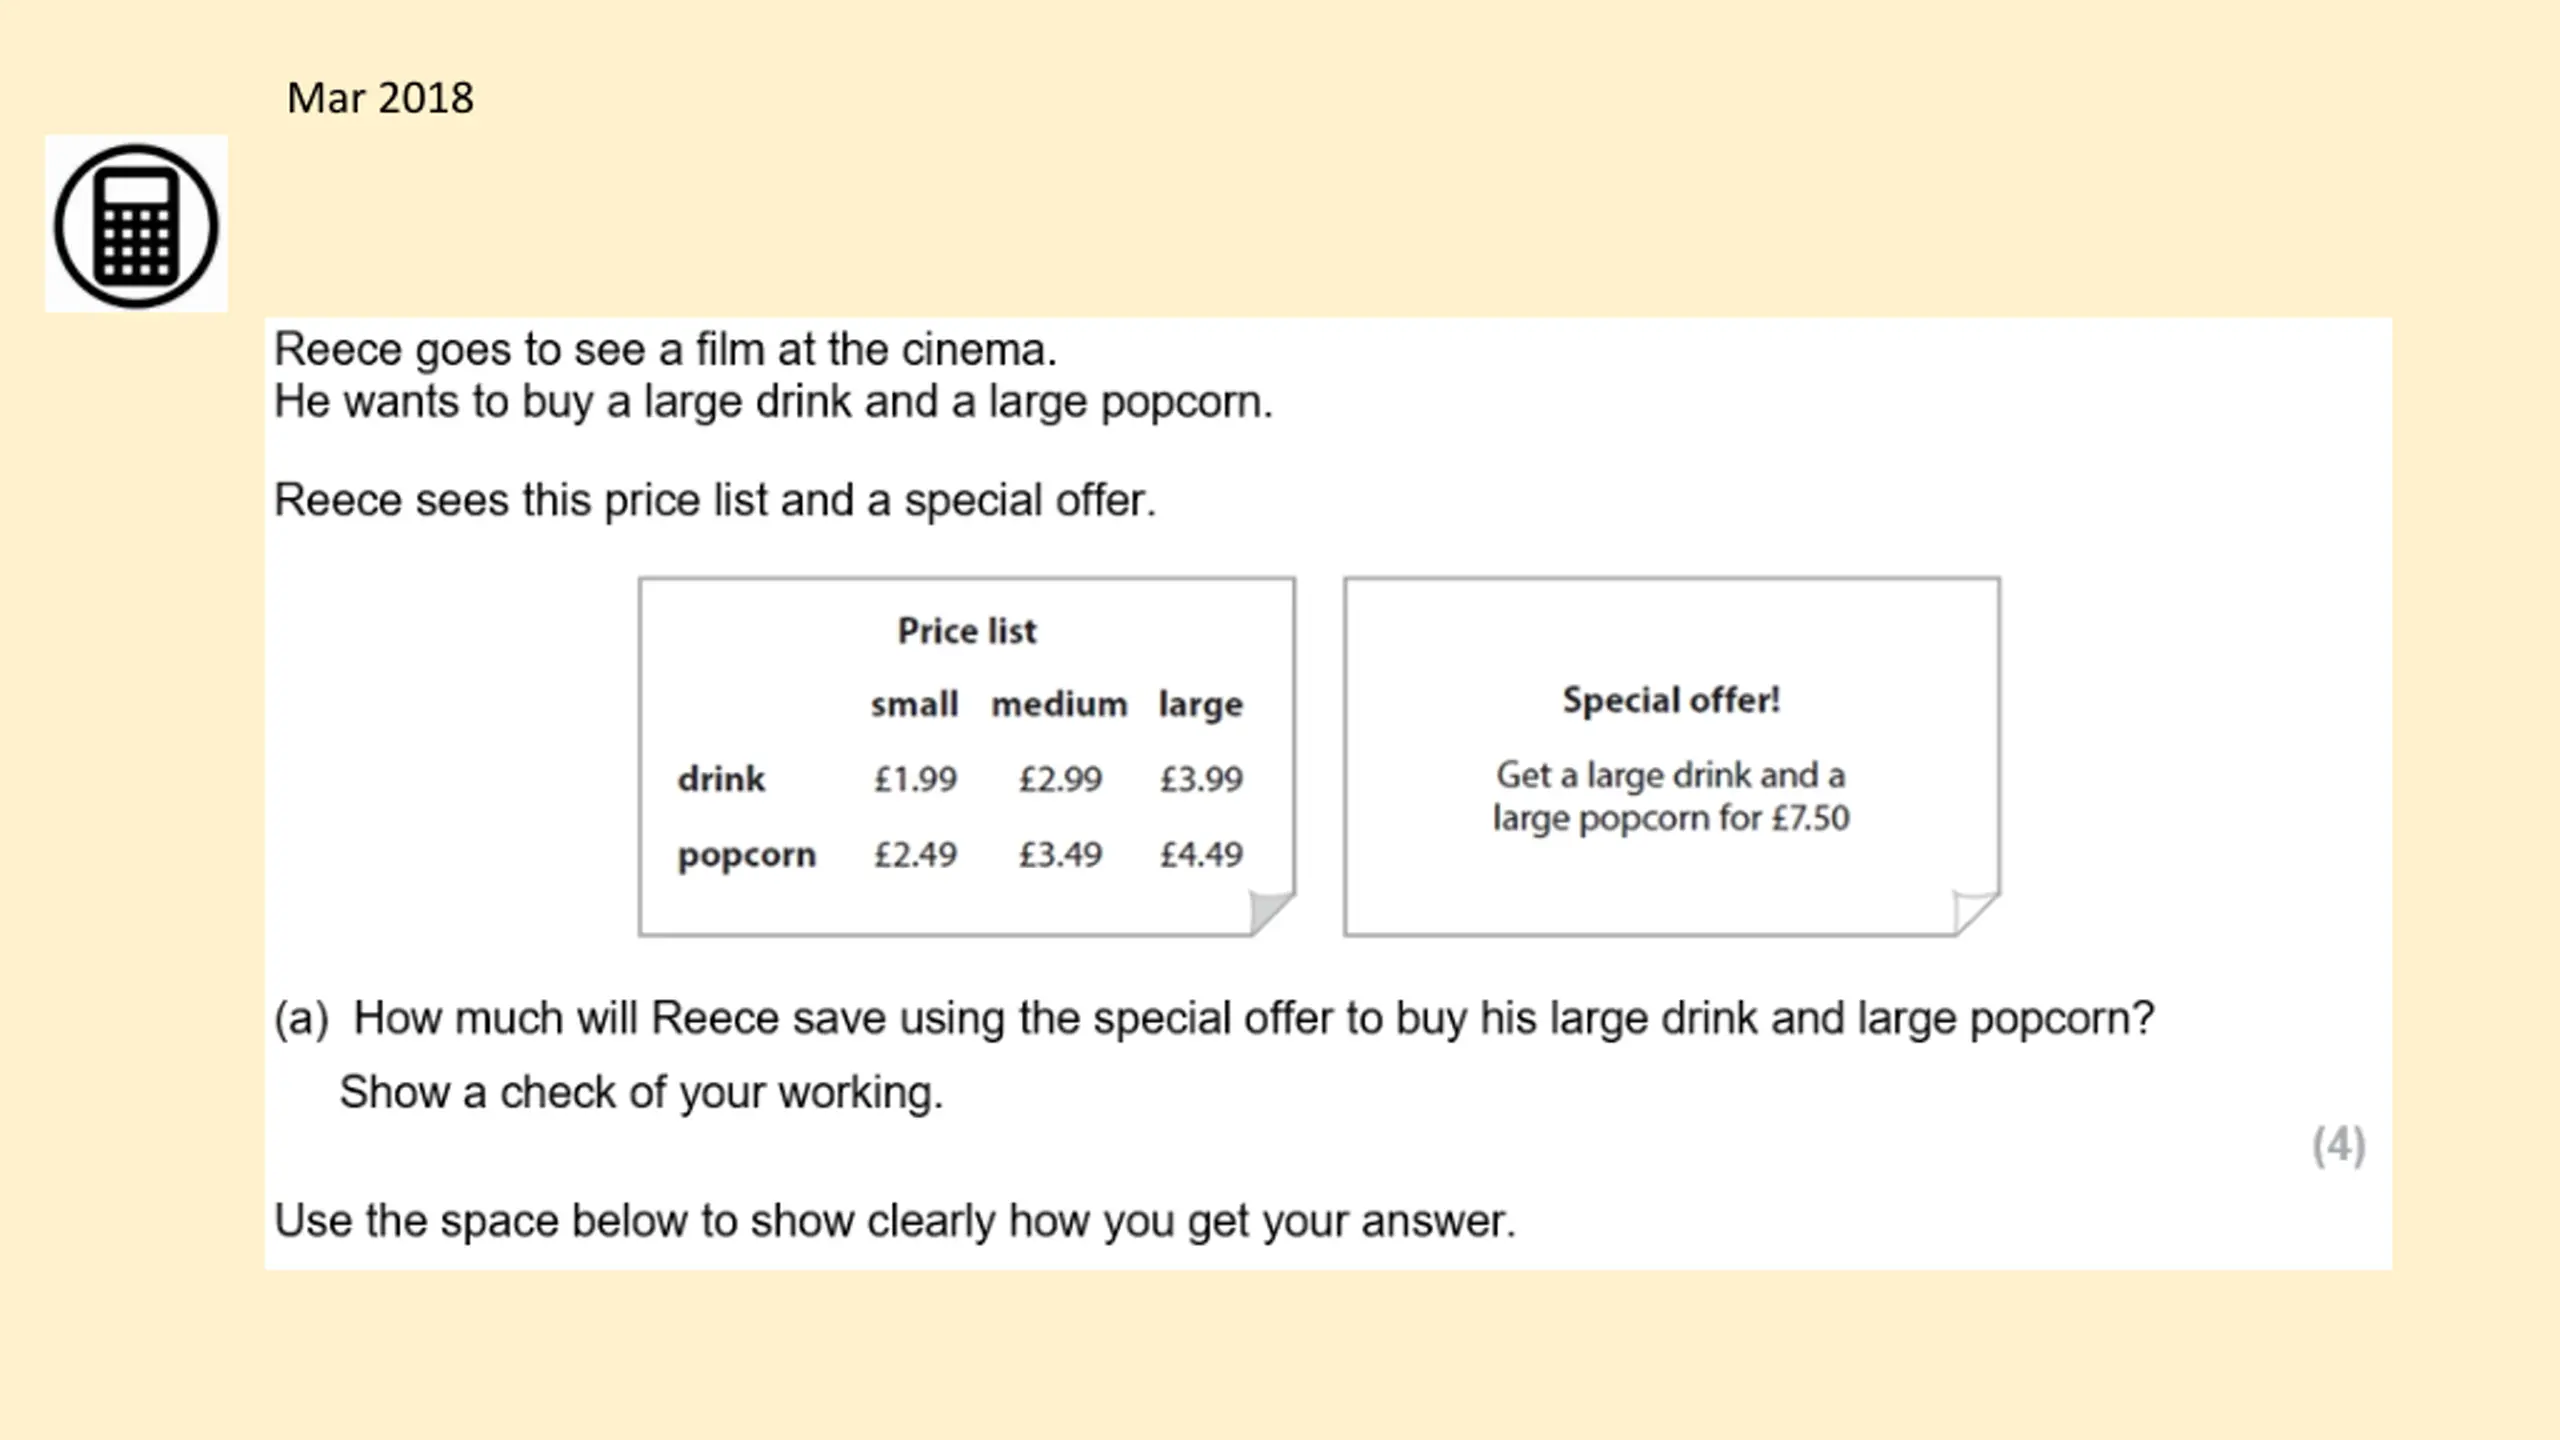Click the (4) marks indicator
2560x1440 pixels.
click(2339, 1145)
